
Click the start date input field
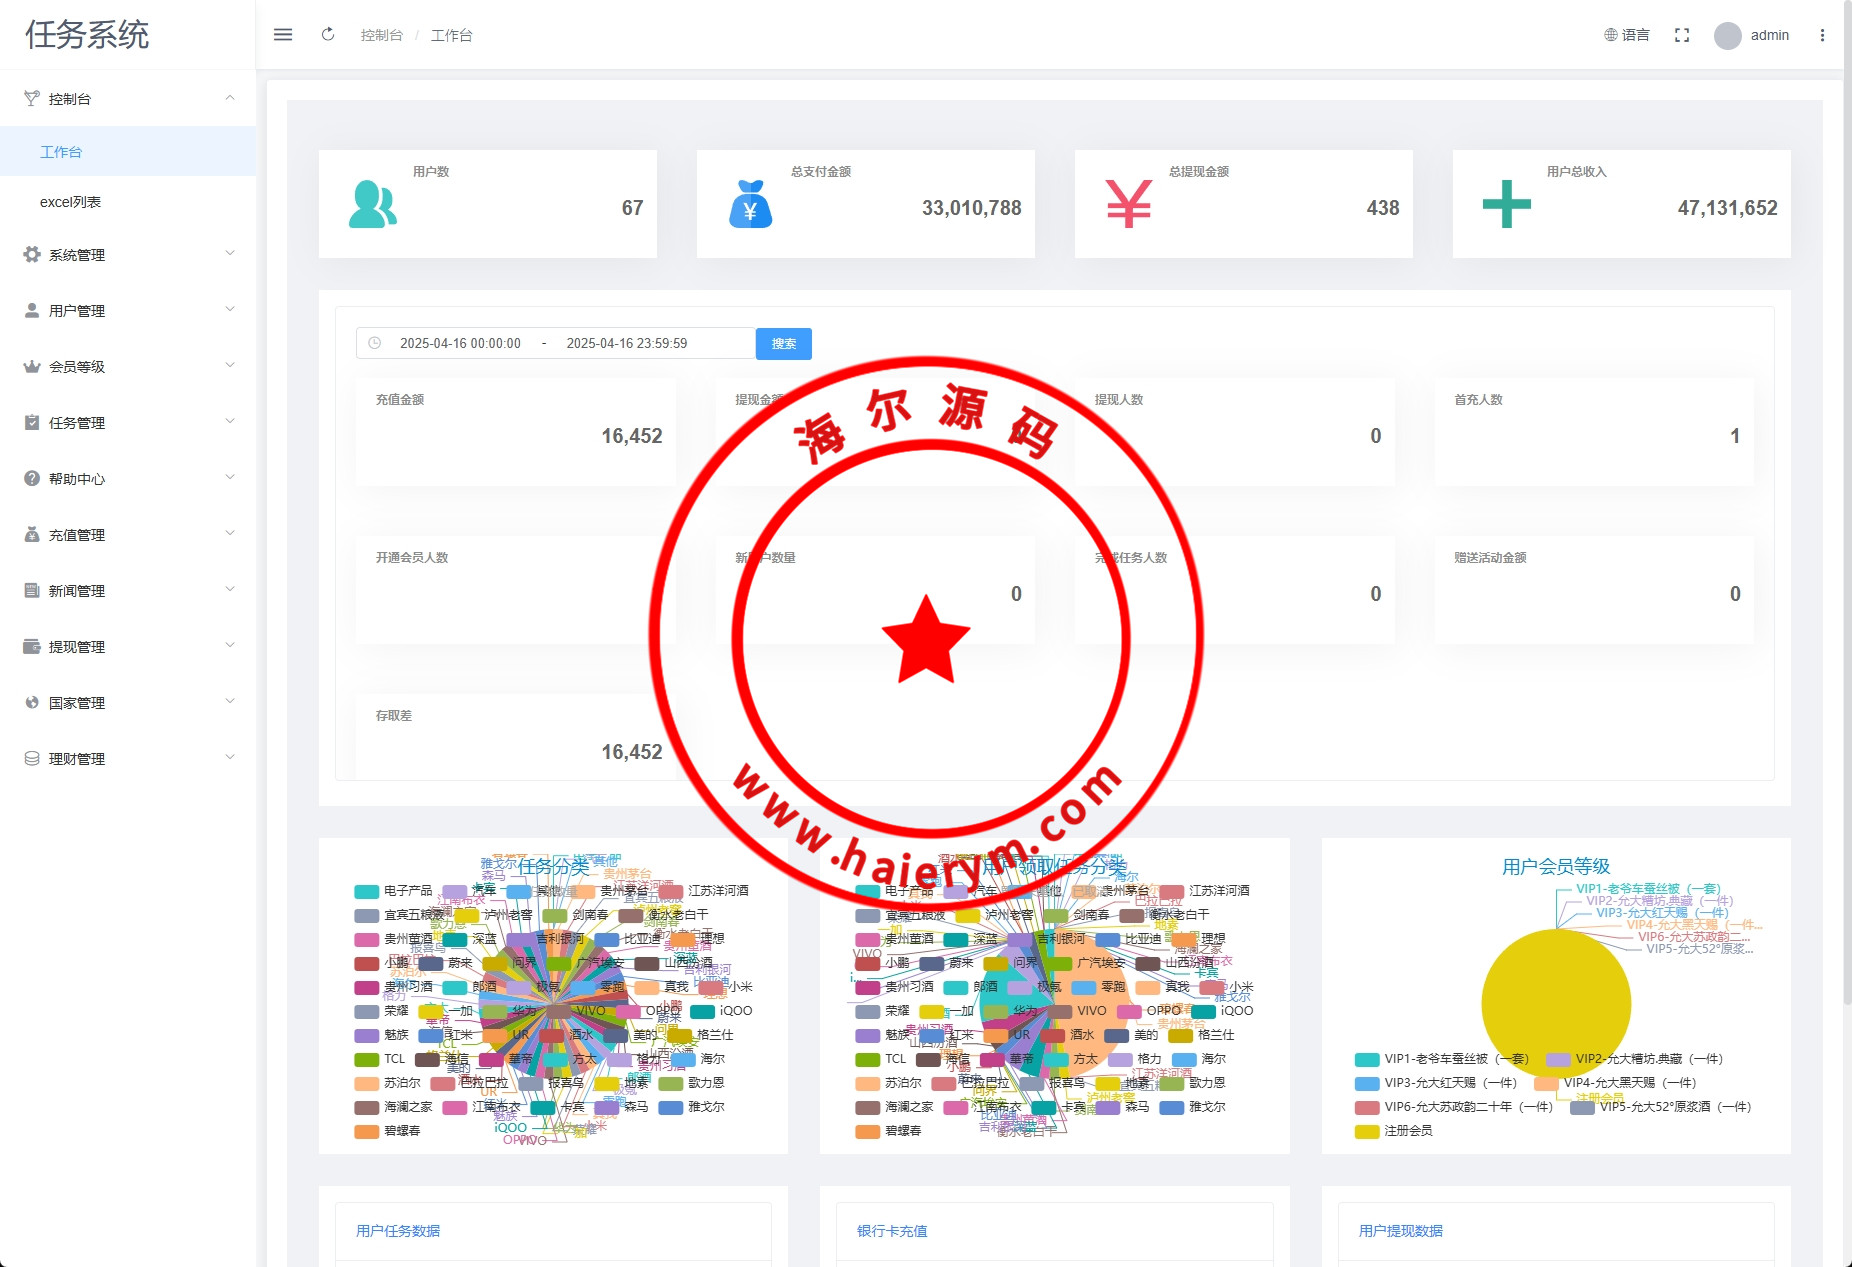point(460,343)
